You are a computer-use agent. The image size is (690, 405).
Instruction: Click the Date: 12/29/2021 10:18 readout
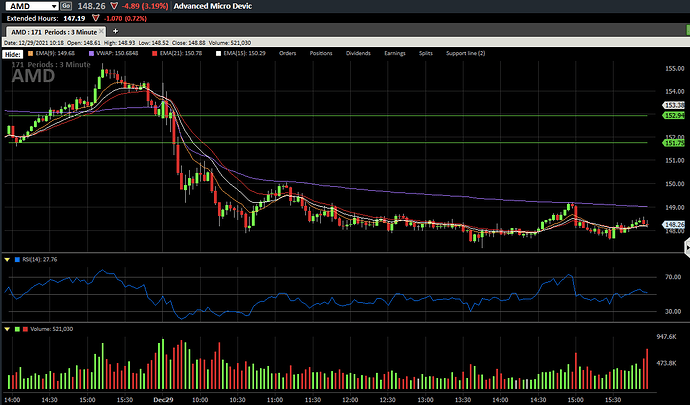[x=34, y=43]
